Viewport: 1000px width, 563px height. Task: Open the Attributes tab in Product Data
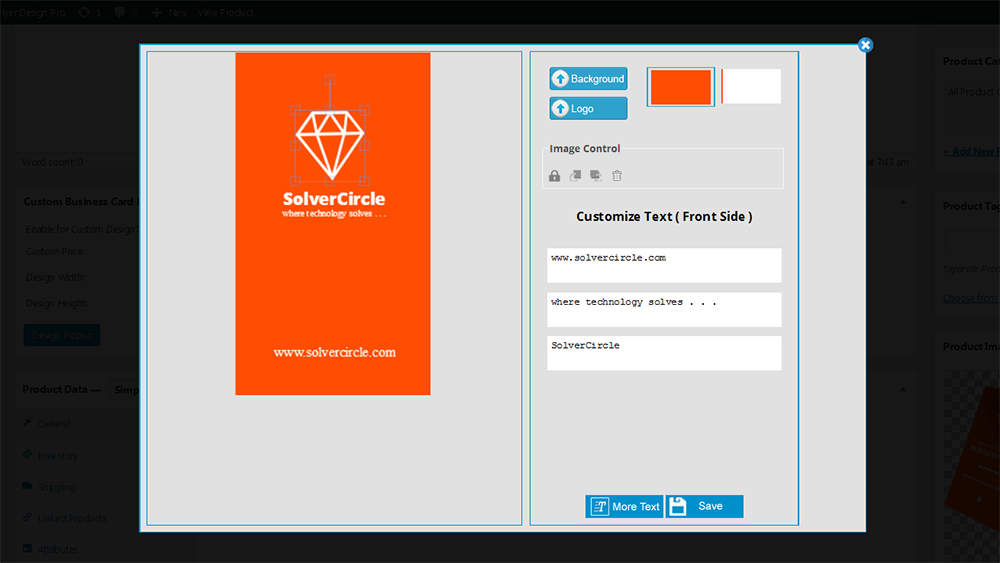[57, 550]
